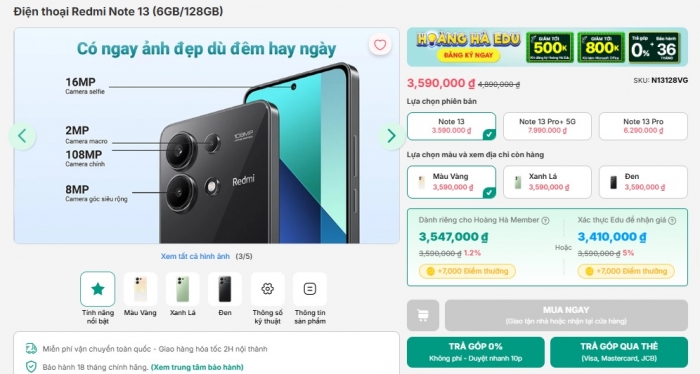Open Xem trung tâm bảo hành link
The image size is (700, 374).
tap(197, 367)
